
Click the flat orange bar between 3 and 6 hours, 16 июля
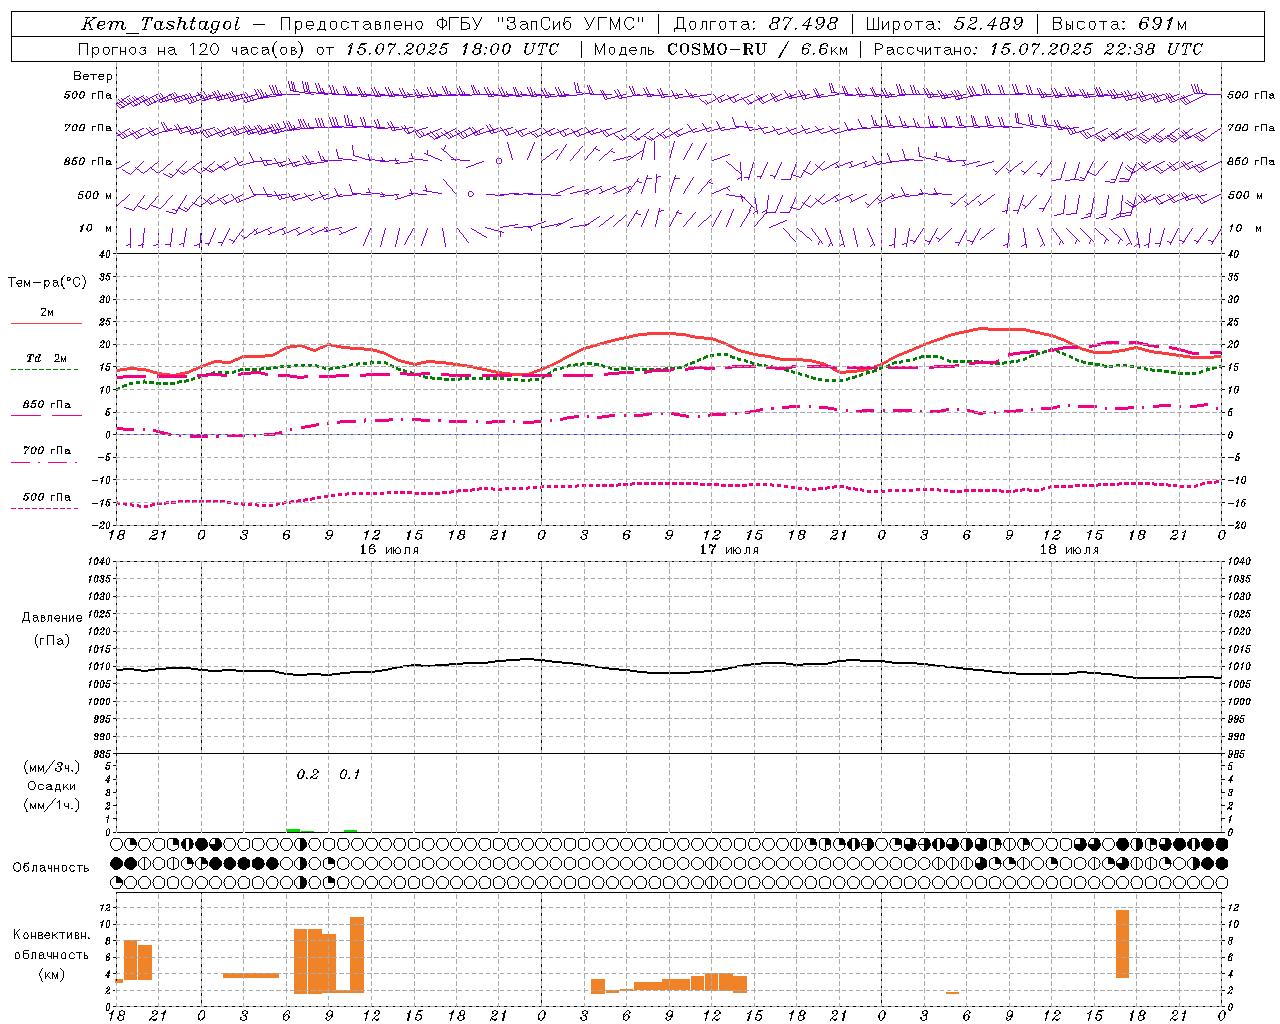point(251,975)
